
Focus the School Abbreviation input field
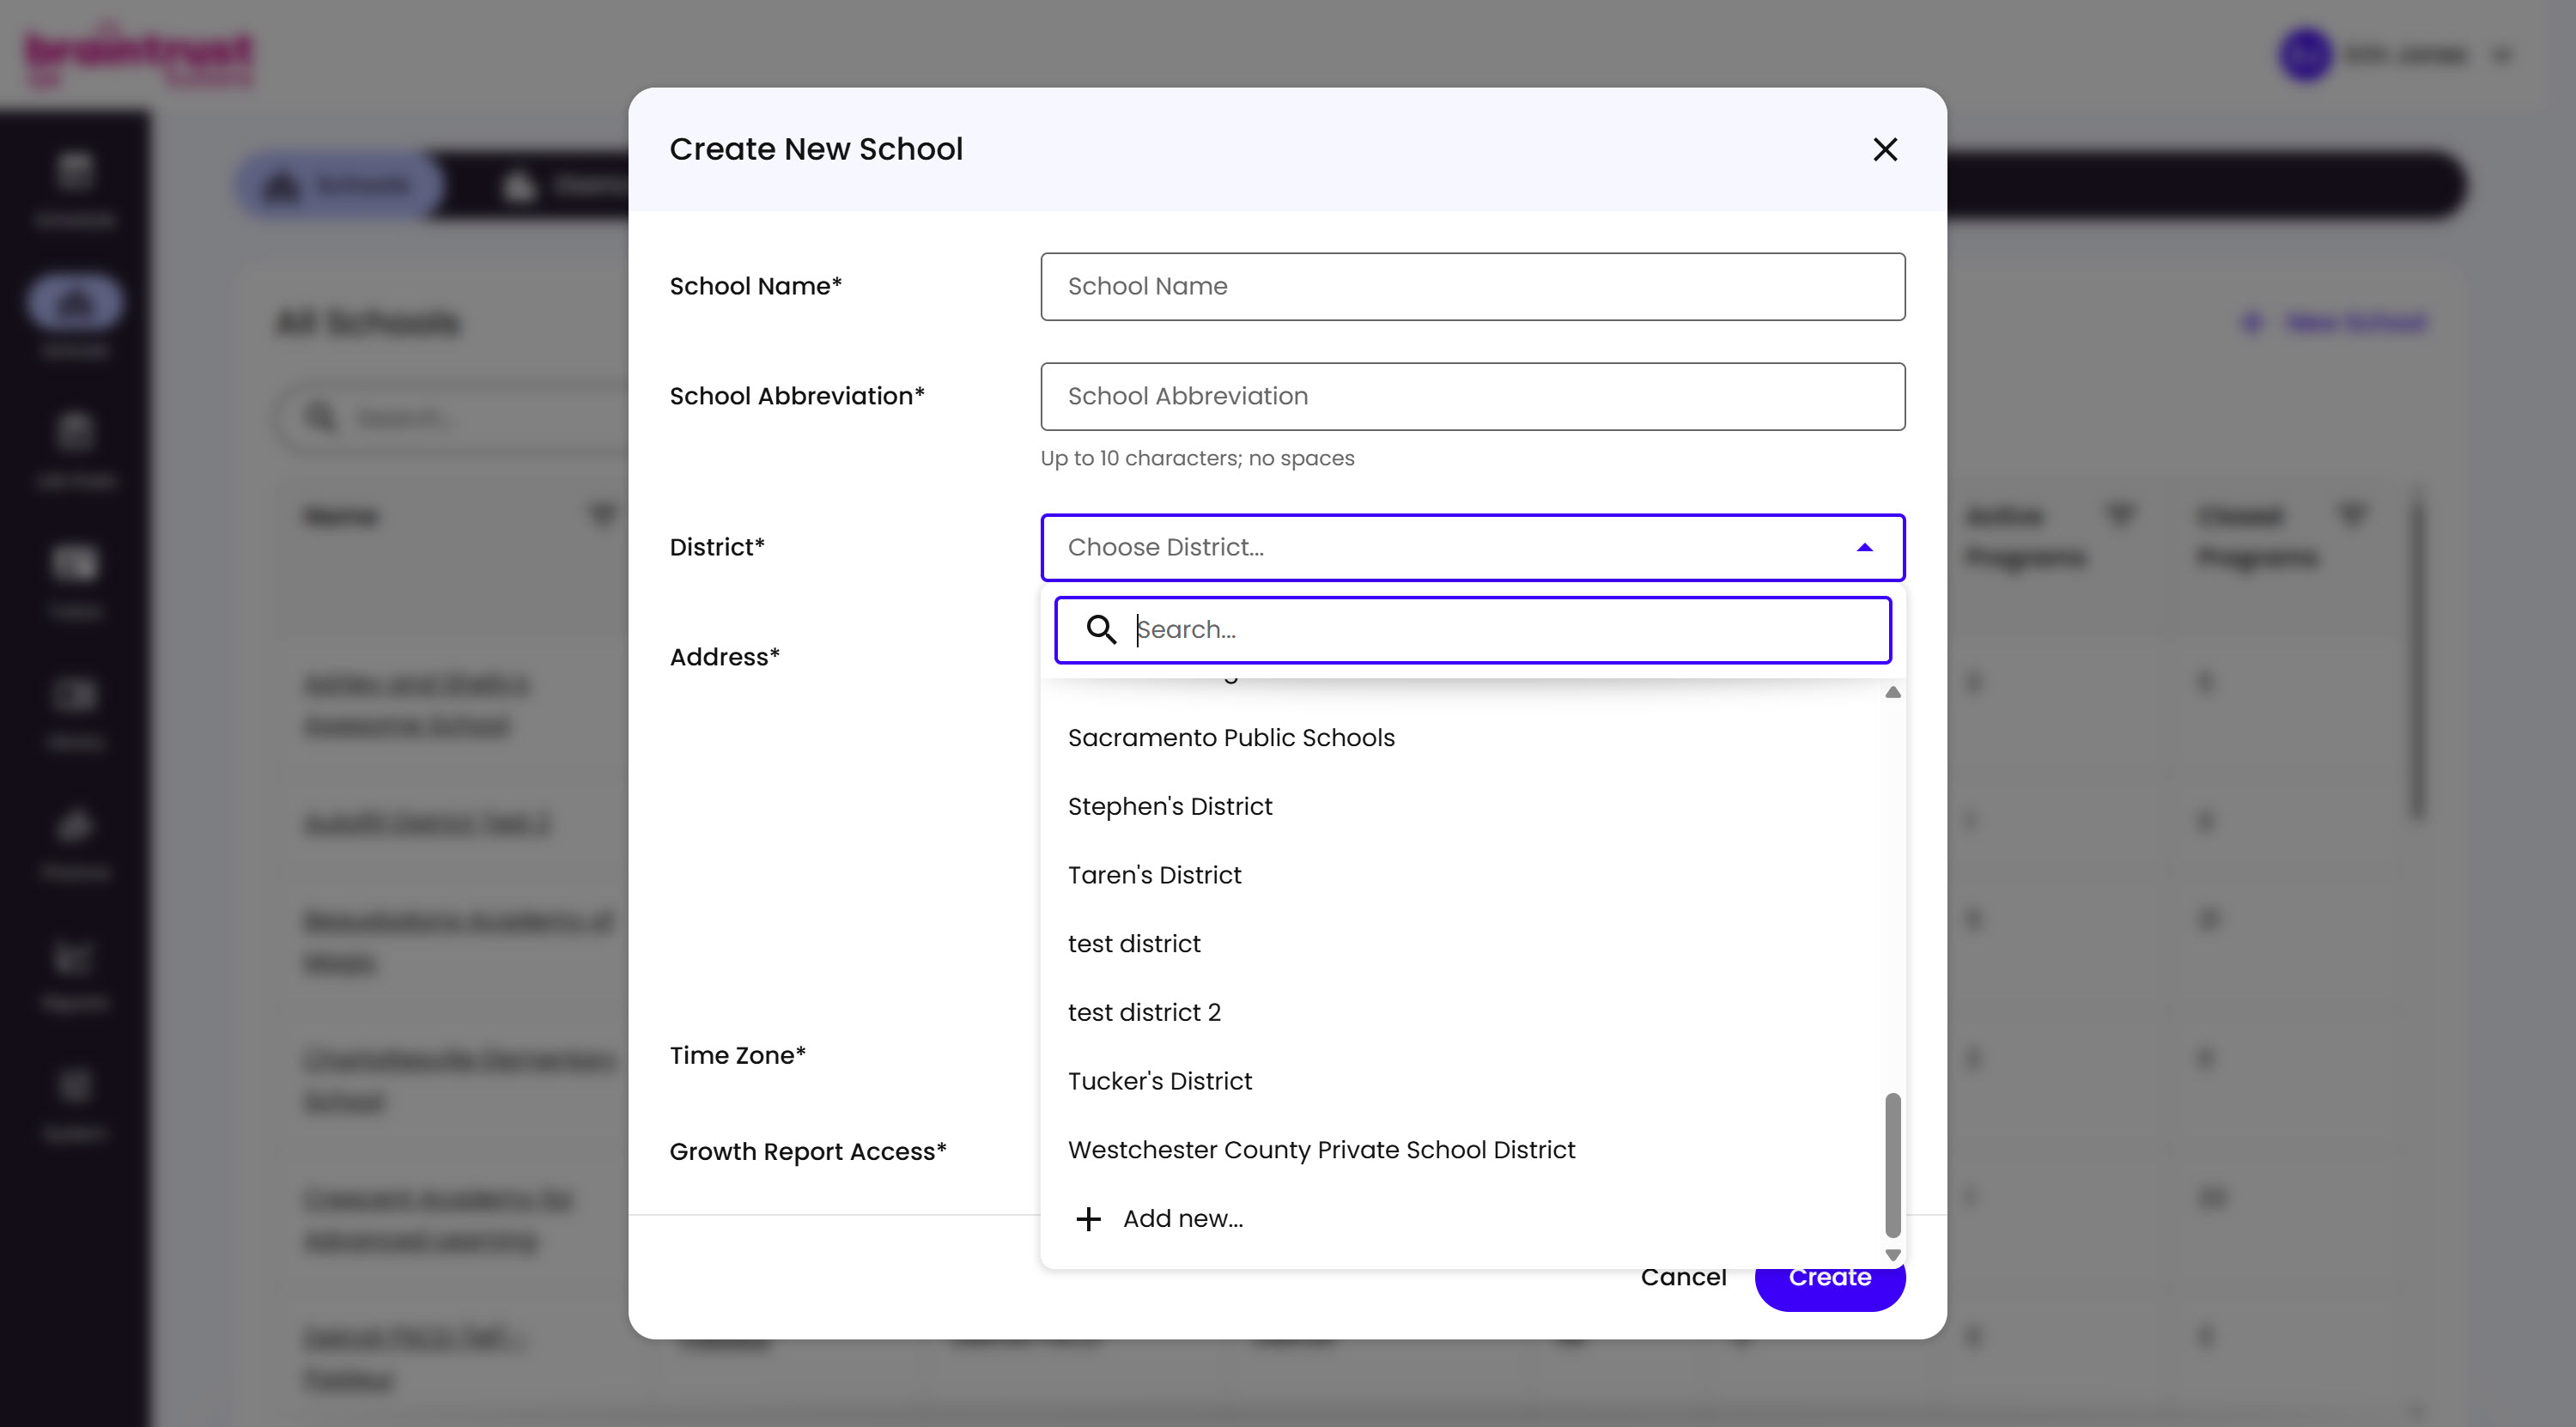click(1472, 396)
